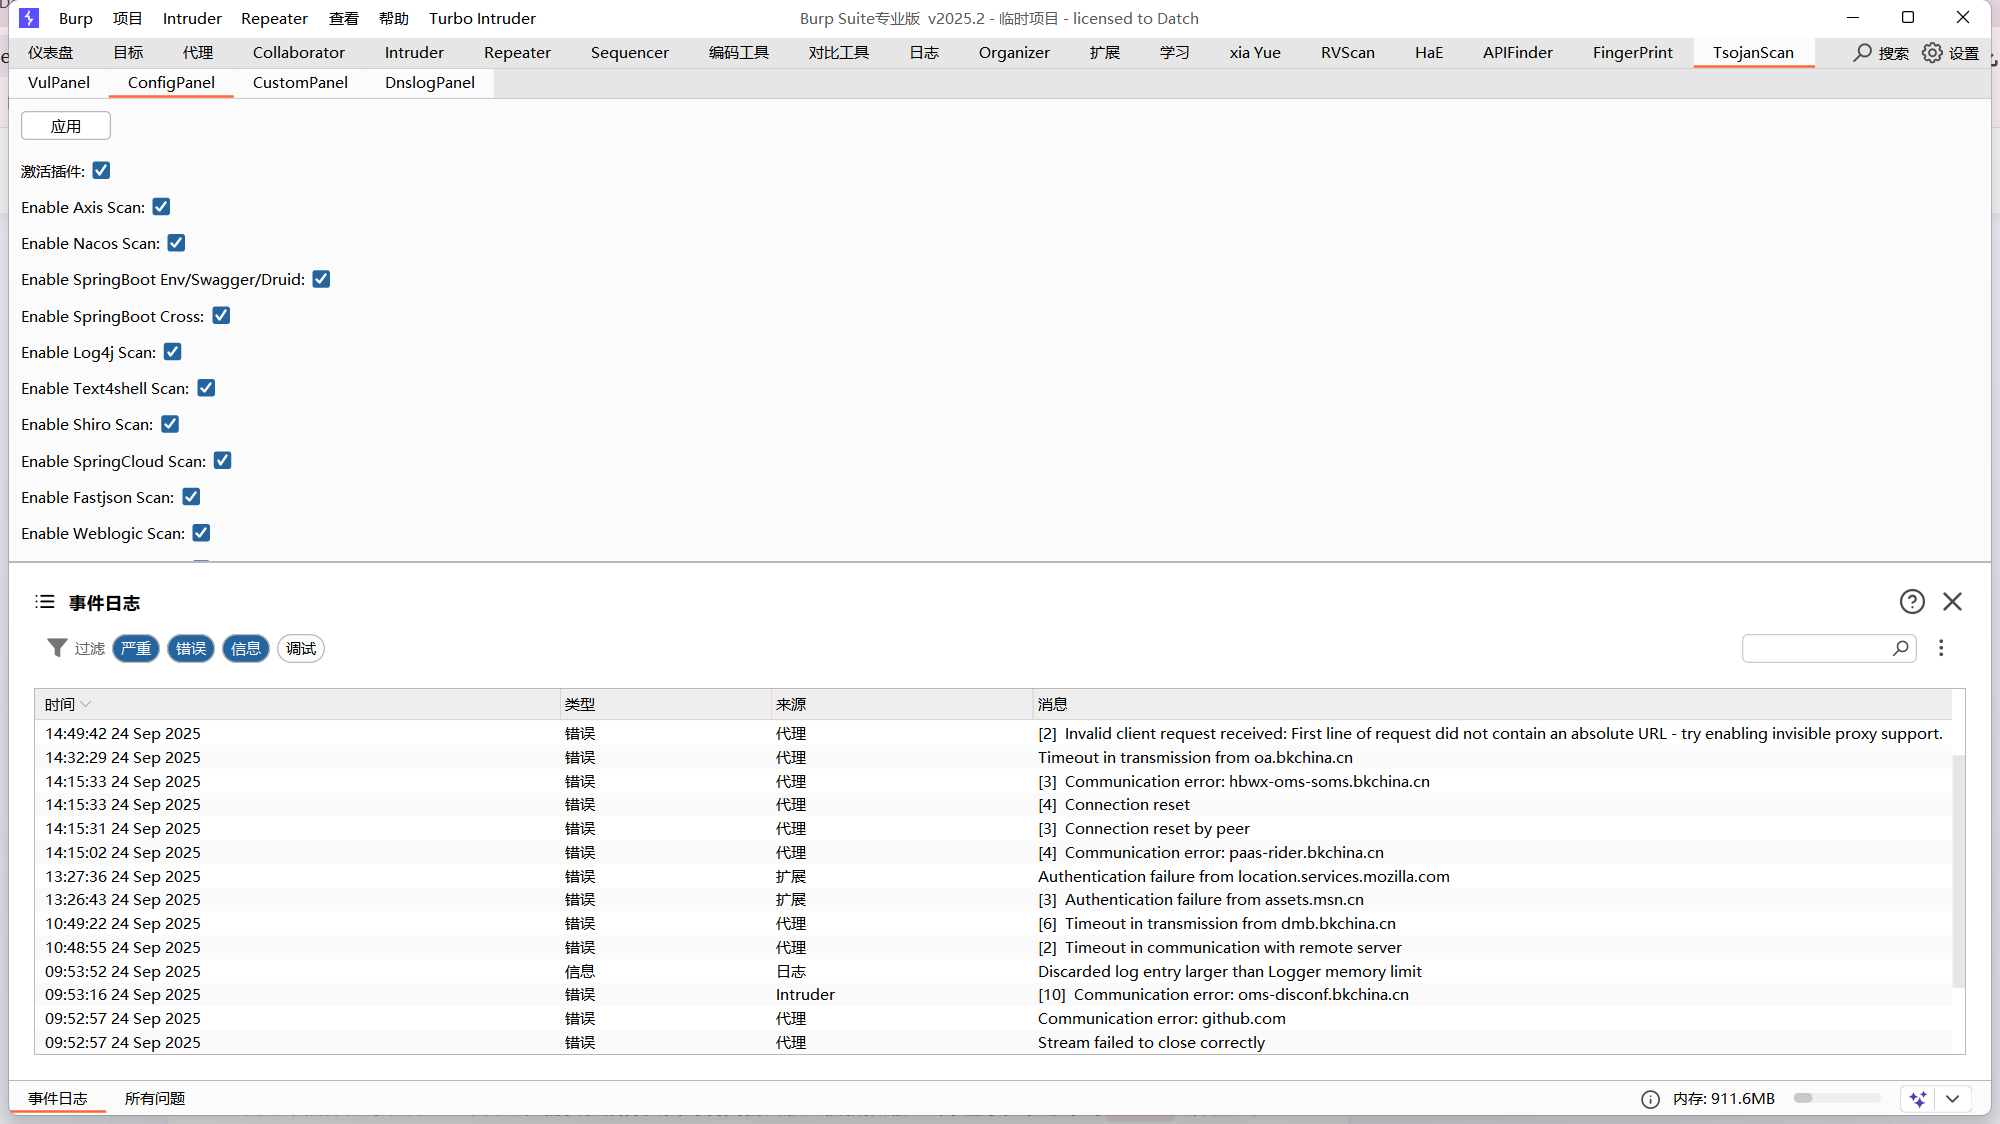Toggle Enable Fastjson Scan checkbox
This screenshot has height=1124, width=2000.
191,497
